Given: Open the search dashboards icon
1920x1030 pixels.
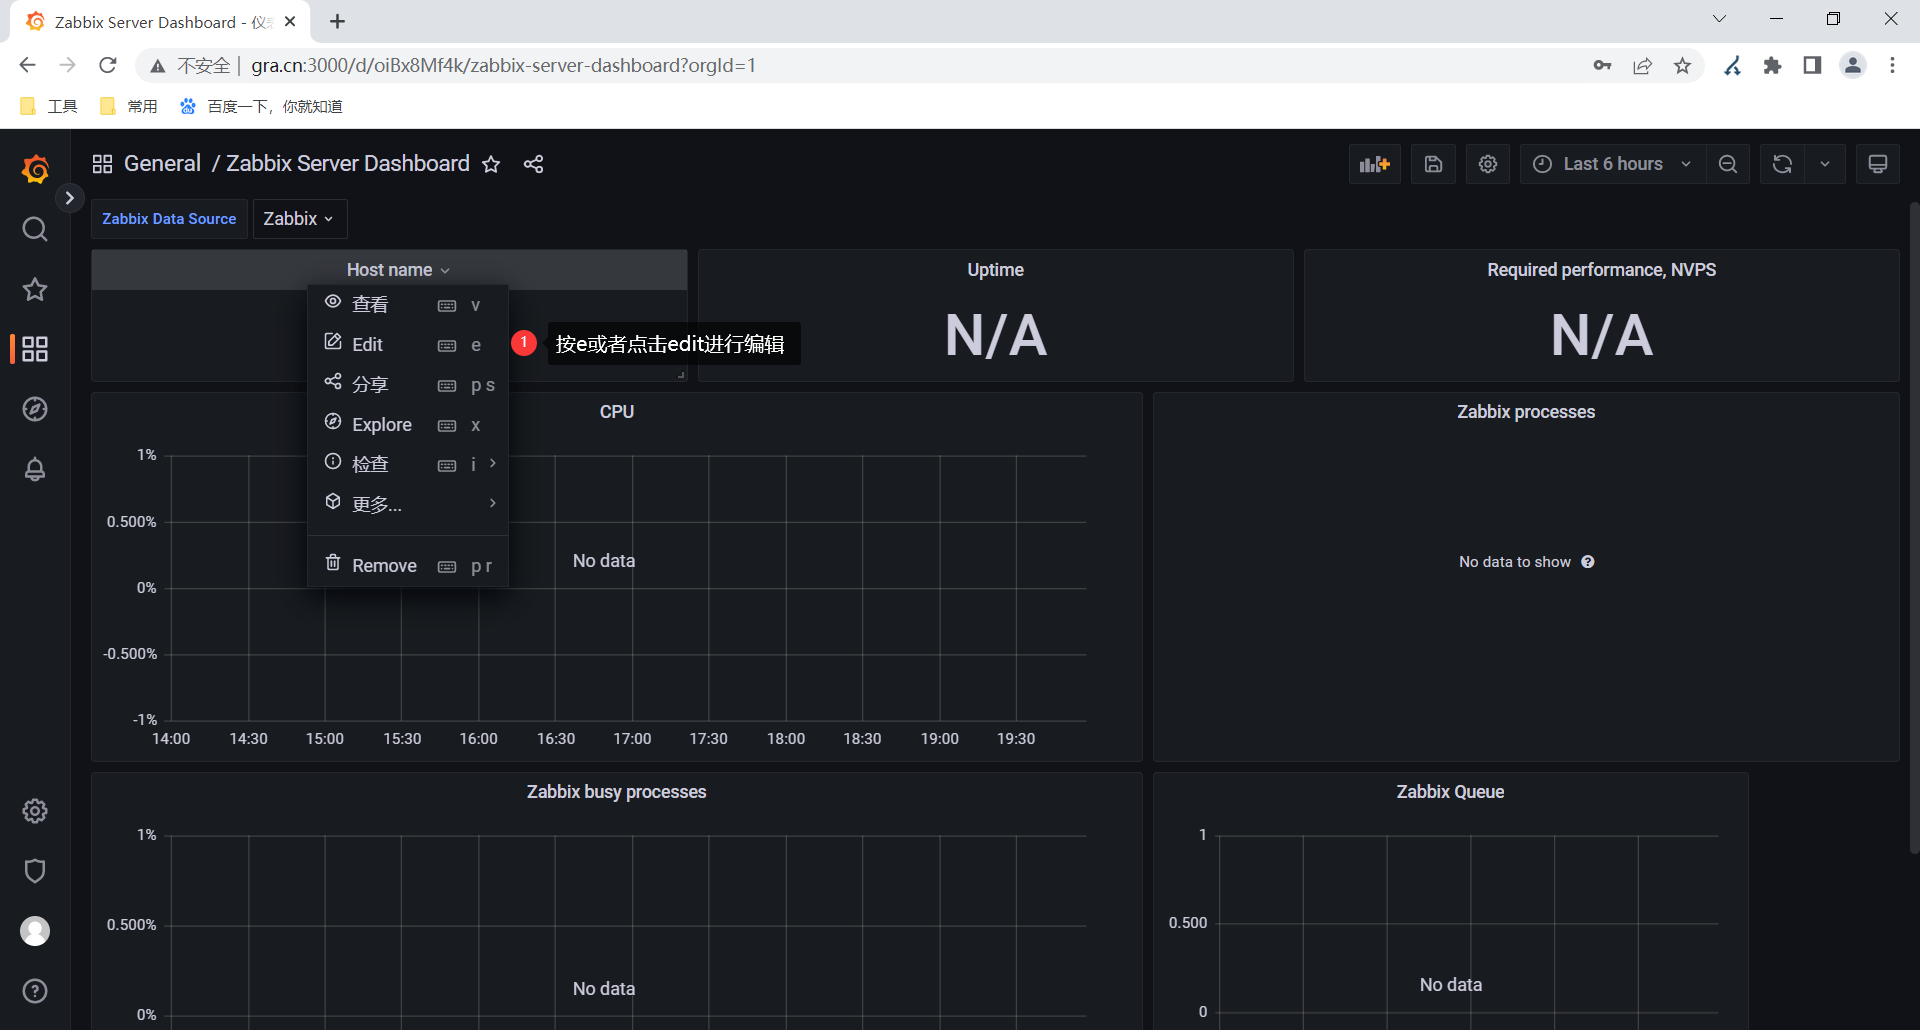Looking at the screenshot, I should coord(35,229).
